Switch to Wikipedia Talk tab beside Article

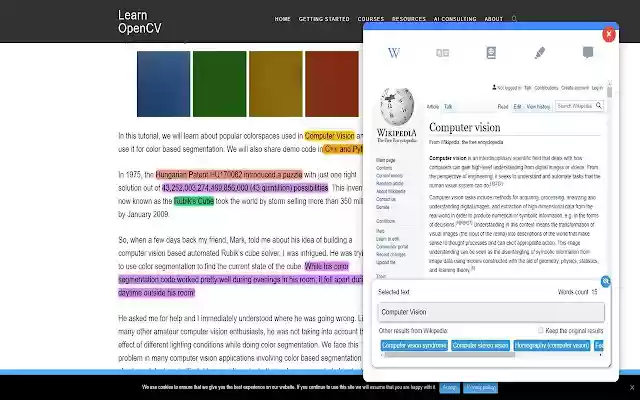(448, 107)
